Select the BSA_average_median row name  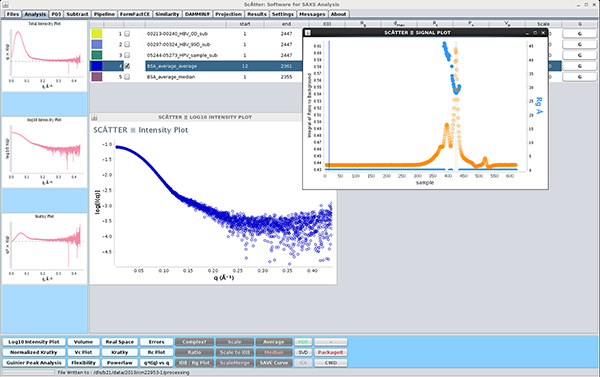coord(171,77)
